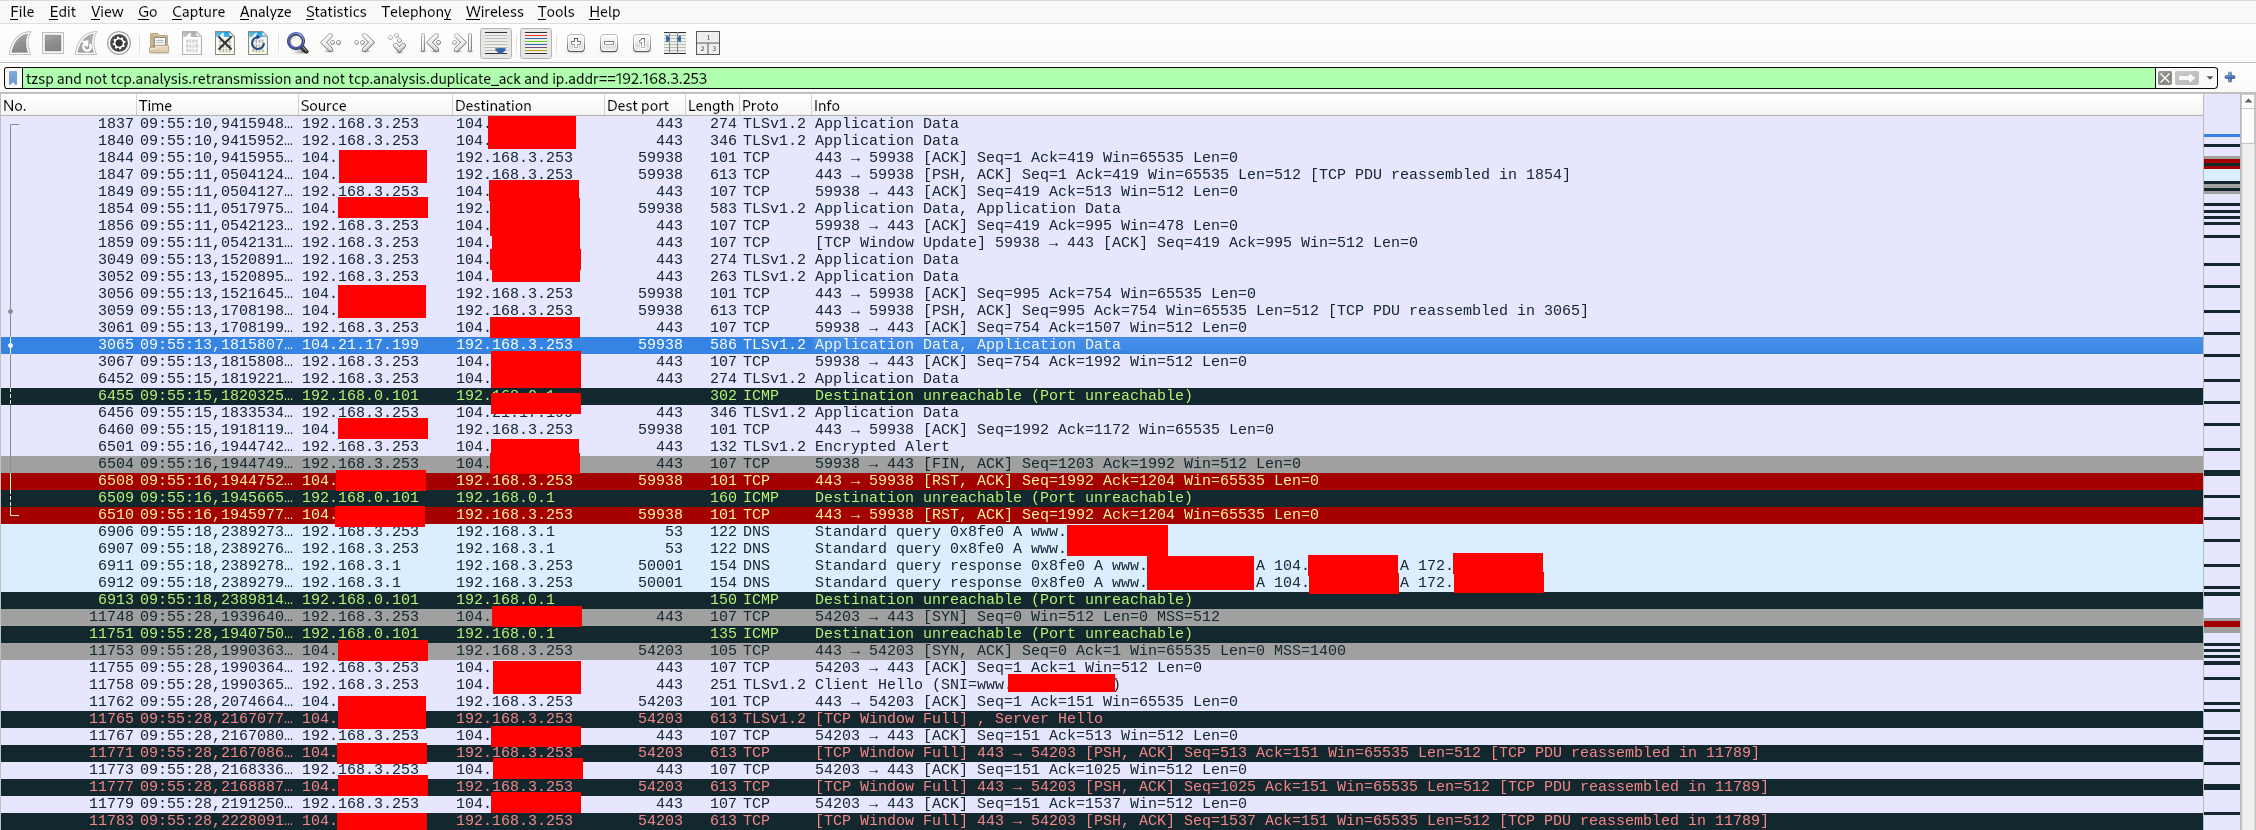The image size is (2256, 830).
Task: Reset pane layout icon
Action: point(708,43)
